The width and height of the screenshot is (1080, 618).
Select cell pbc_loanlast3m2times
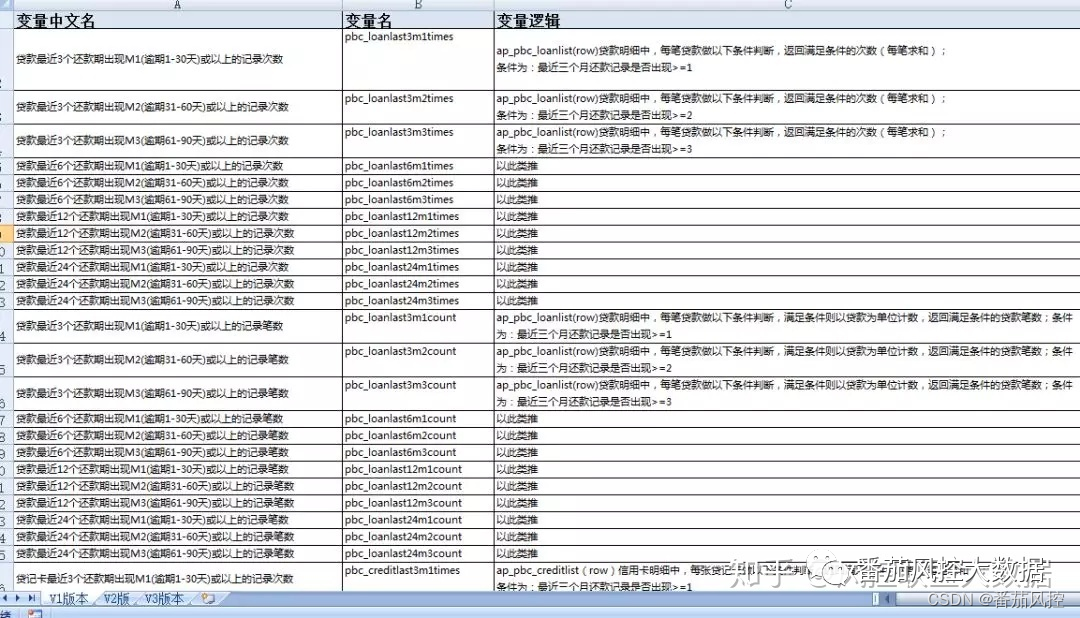(418, 107)
